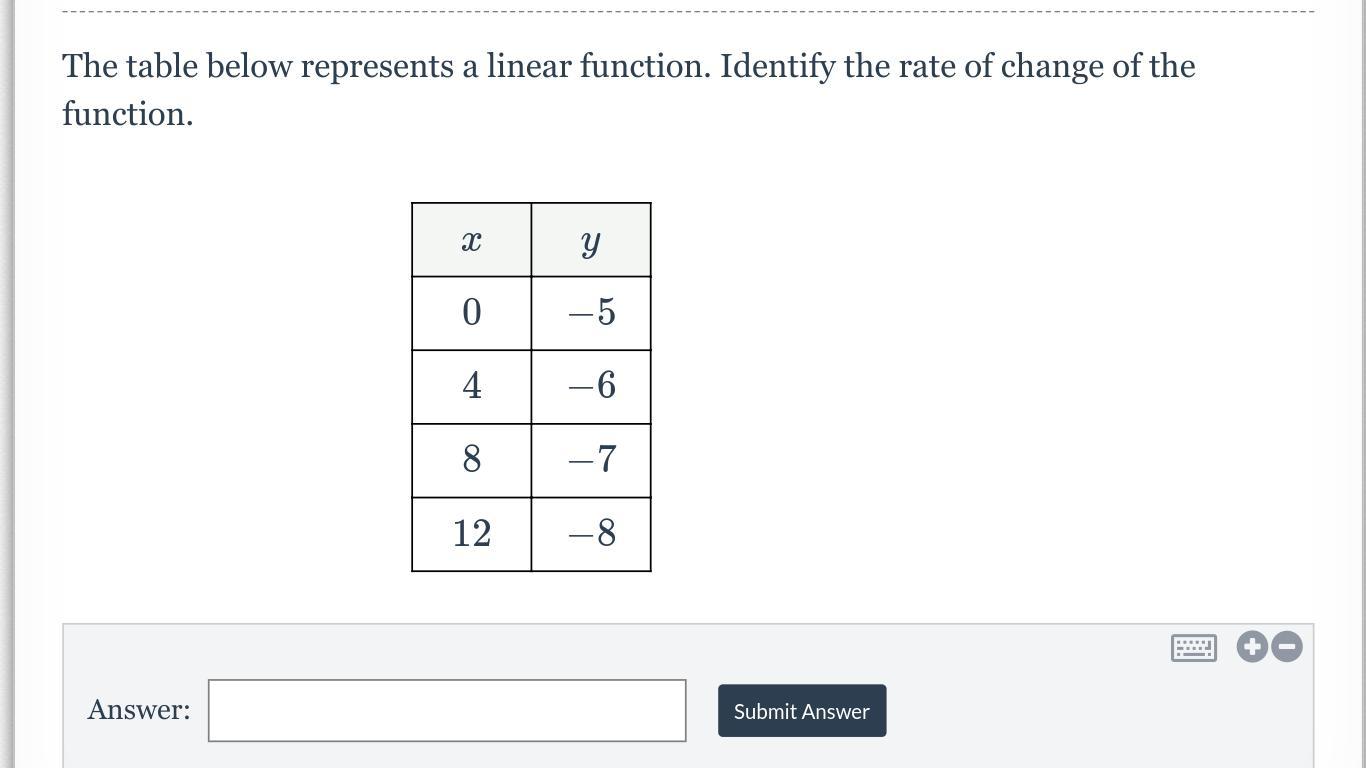Select the y column header cell
The width and height of the screenshot is (1366, 768).
coord(591,241)
